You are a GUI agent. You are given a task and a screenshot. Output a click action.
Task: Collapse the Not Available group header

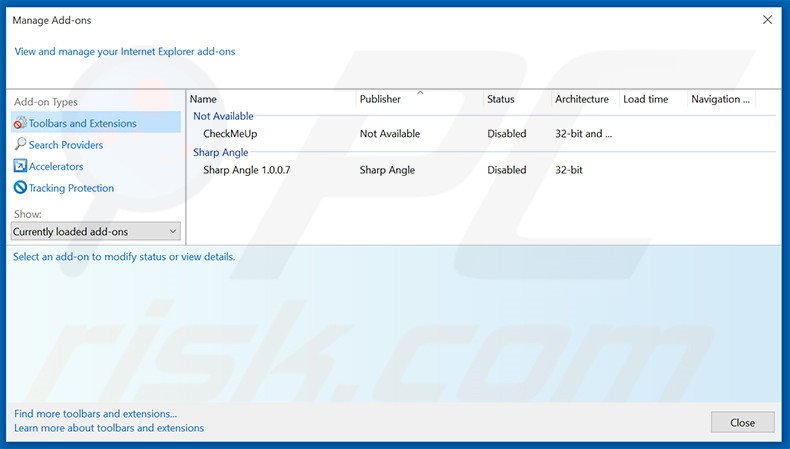pos(223,116)
